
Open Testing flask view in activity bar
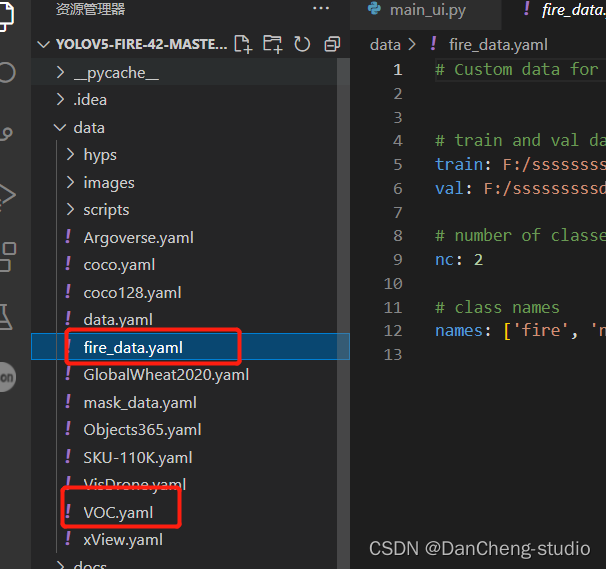pos(6,317)
